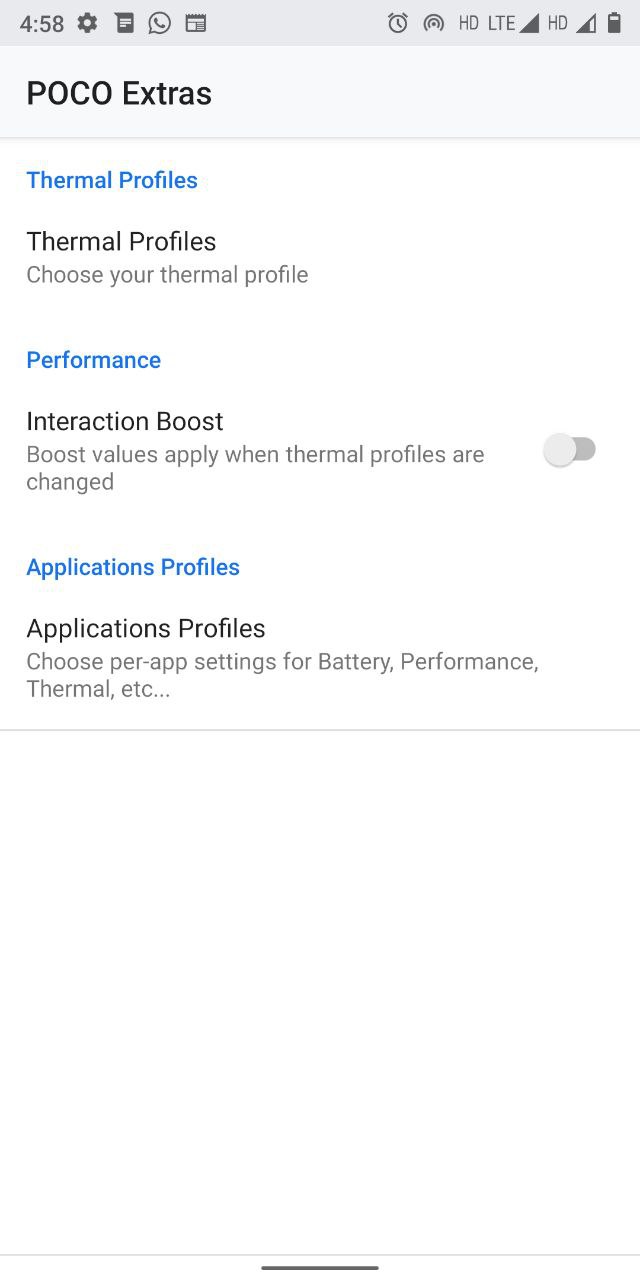Screen dimensions: 640x1280
Task: Tap the per-app settings description text
Action: 283,675
